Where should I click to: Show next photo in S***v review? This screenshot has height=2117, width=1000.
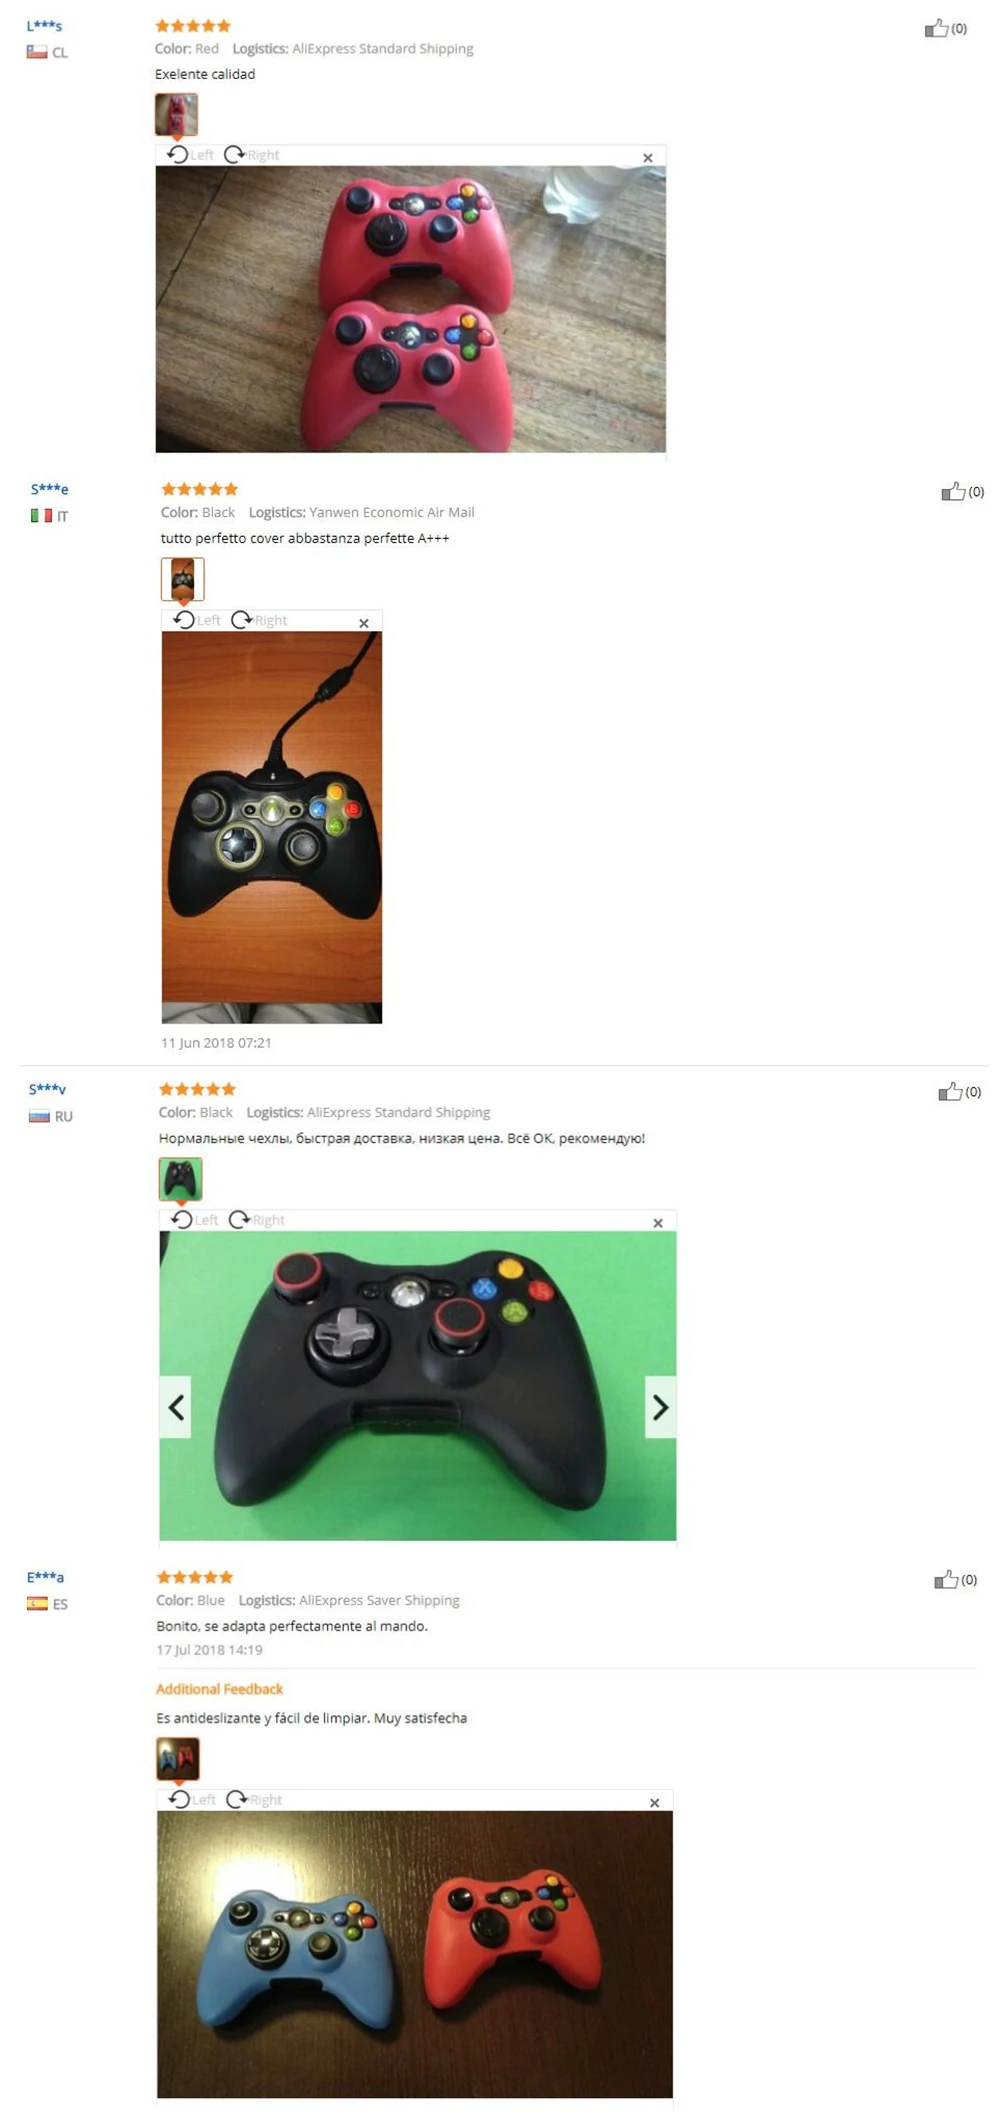(x=660, y=1407)
